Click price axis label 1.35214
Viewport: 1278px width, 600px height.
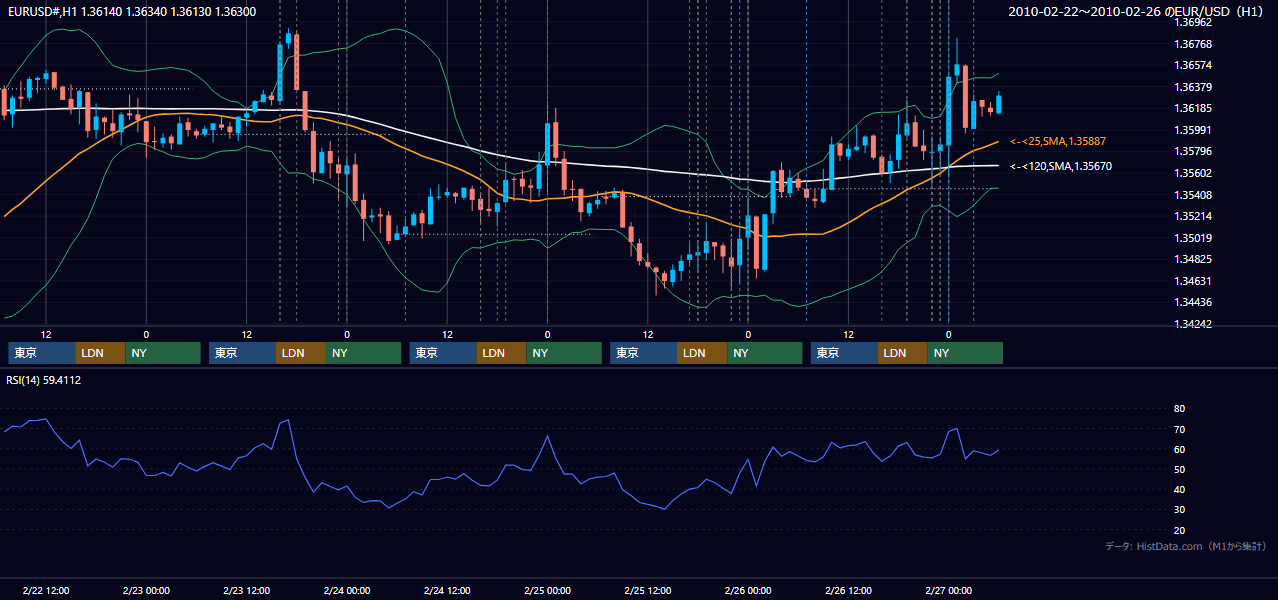point(1192,216)
